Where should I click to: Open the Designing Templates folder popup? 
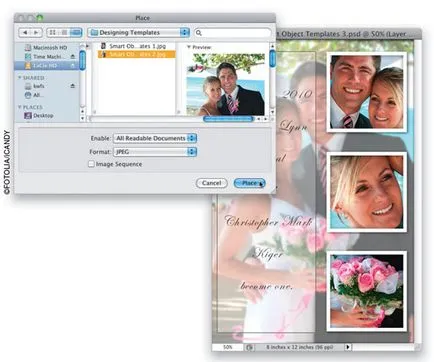pyautogui.click(x=139, y=32)
